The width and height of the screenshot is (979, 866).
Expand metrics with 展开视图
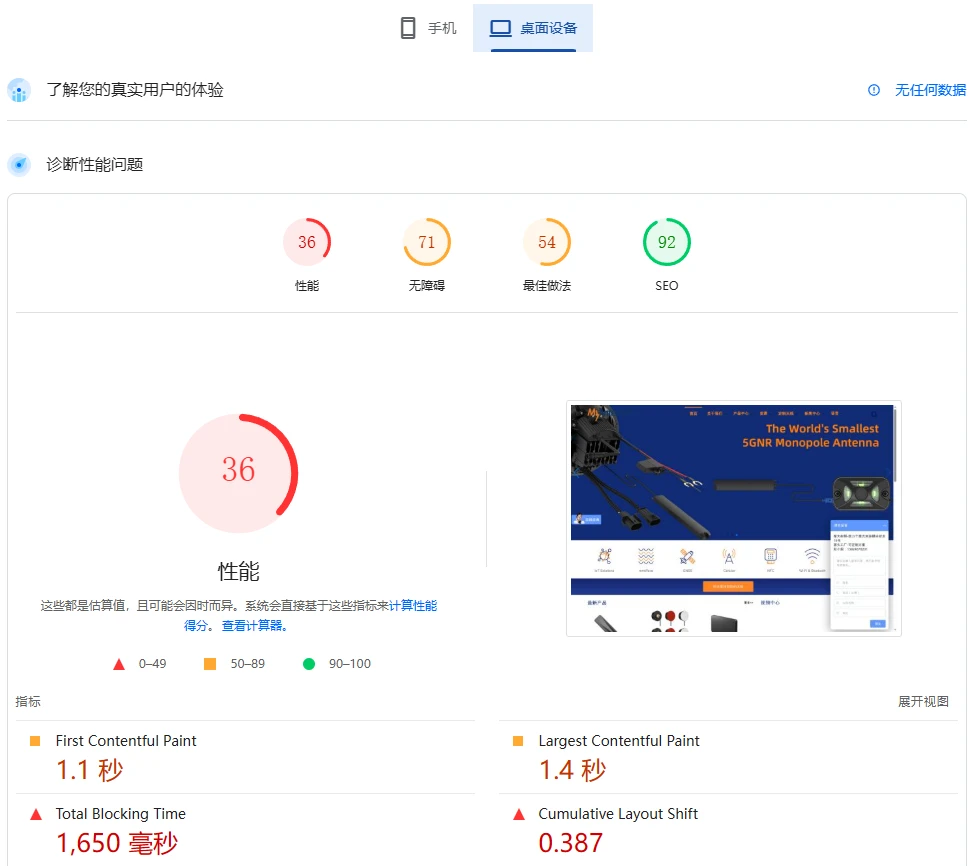point(923,702)
